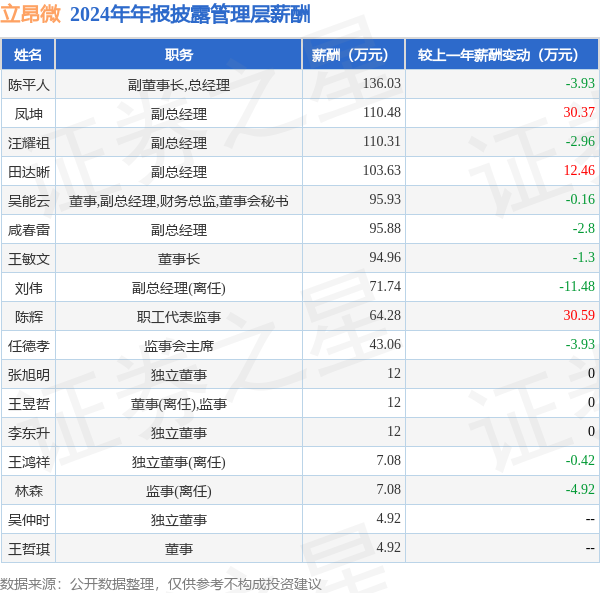Click the name '王鸿祥'

(x=29, y=462)
